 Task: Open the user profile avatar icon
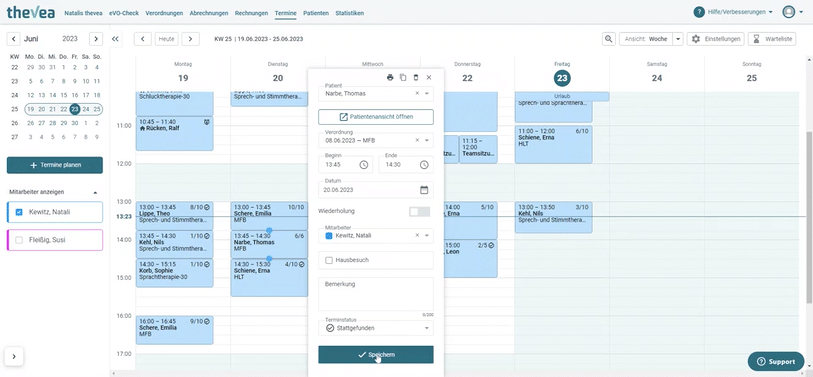[x=789, y=12]
